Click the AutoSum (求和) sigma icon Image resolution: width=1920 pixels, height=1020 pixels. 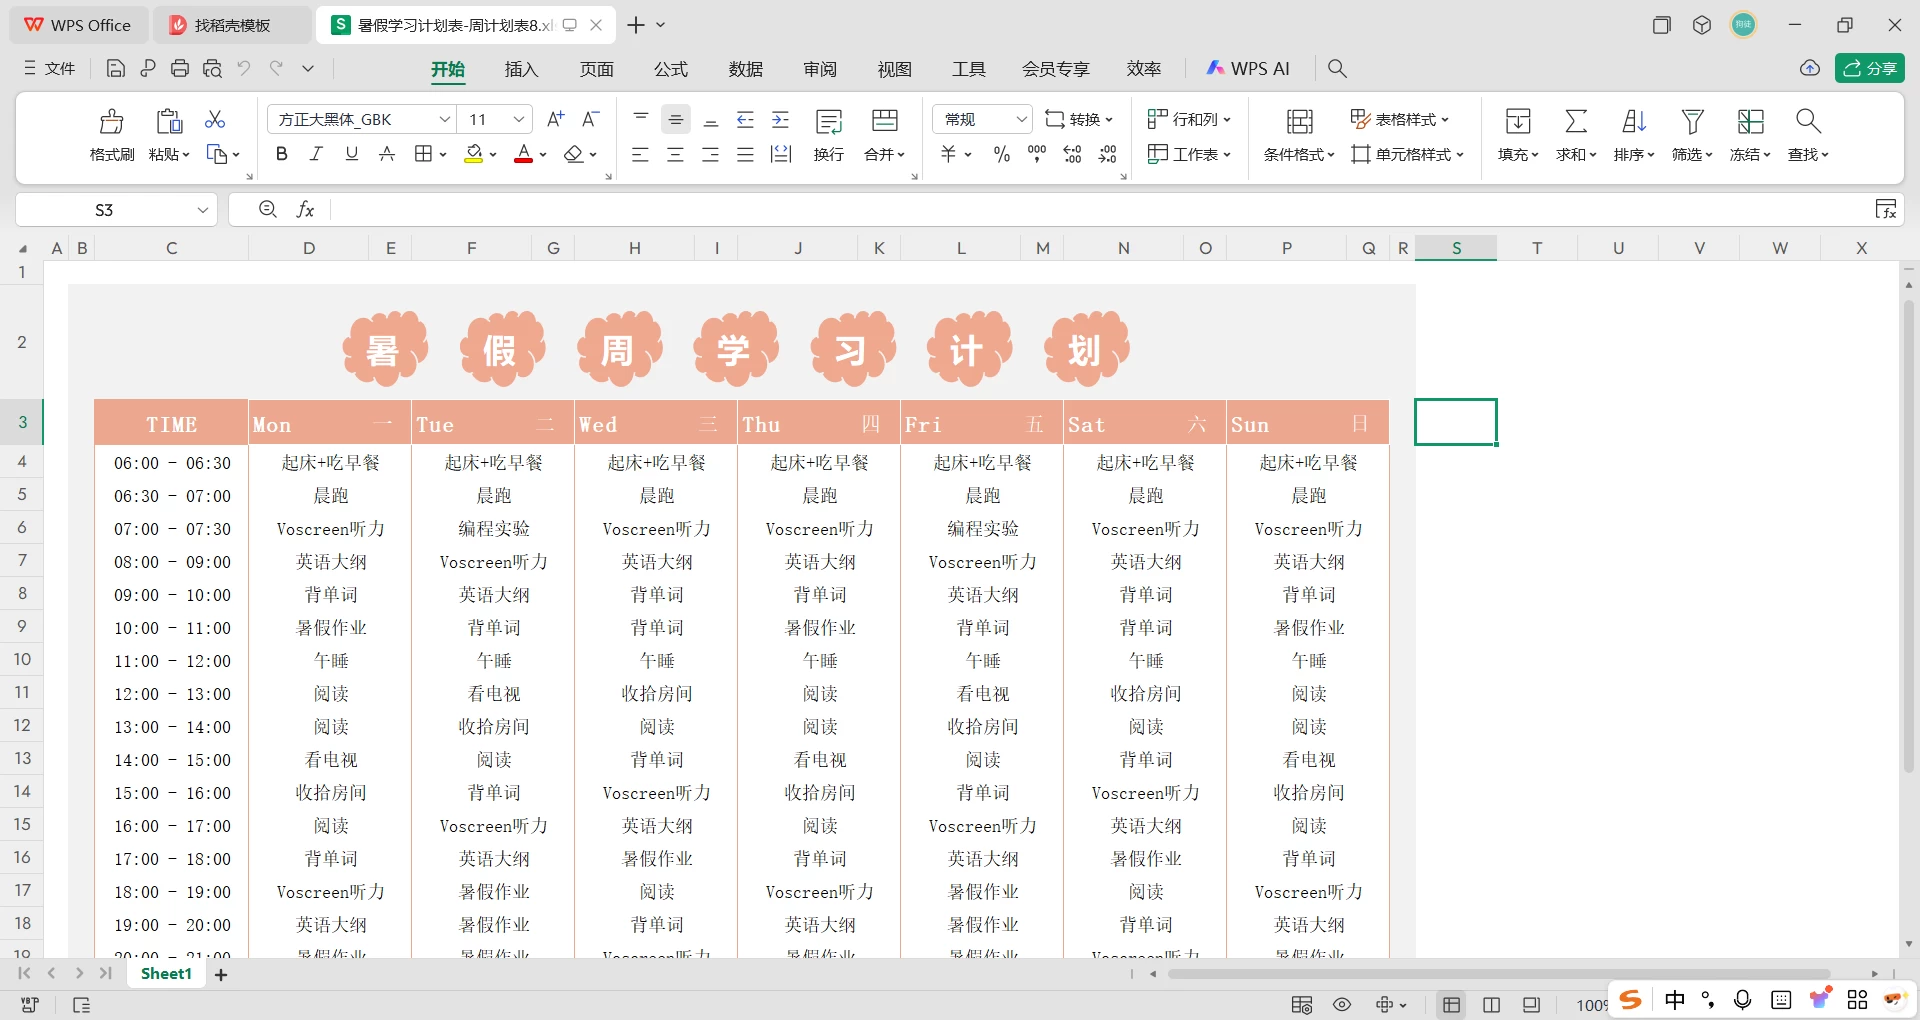coord(1576,121)
